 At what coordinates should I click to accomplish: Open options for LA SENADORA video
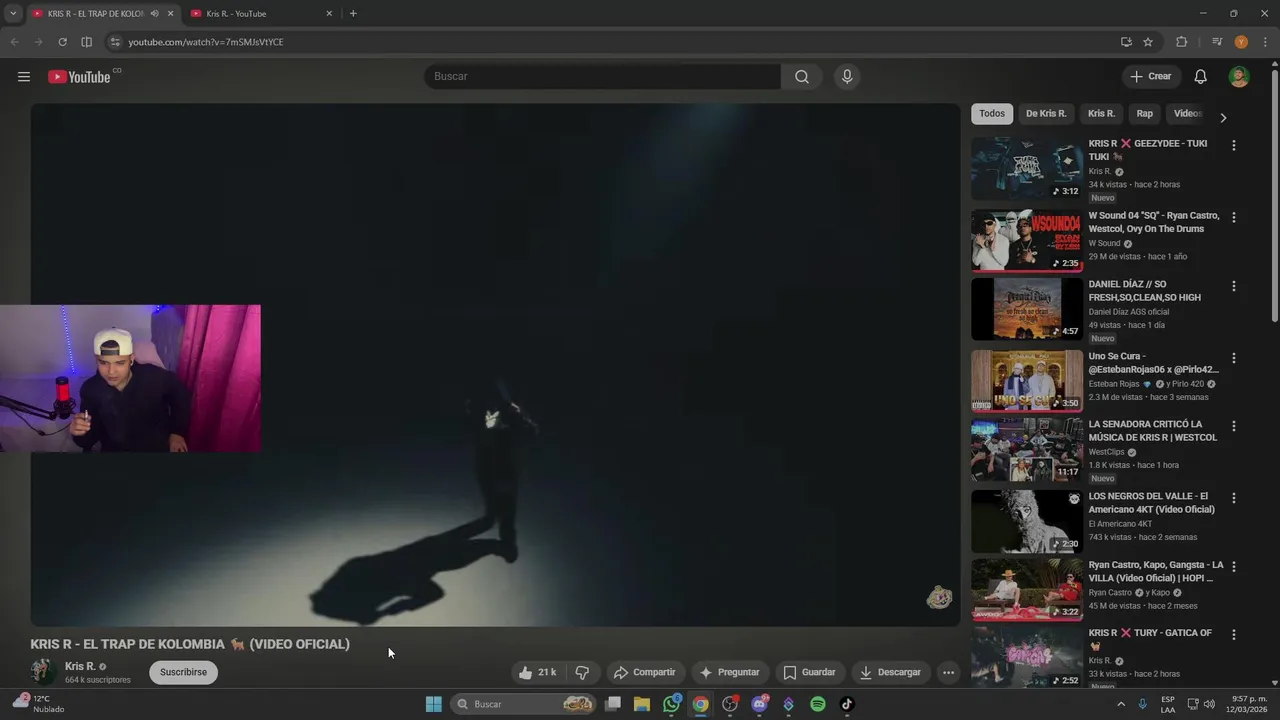pyautogui.click(x=1233, y=426)
